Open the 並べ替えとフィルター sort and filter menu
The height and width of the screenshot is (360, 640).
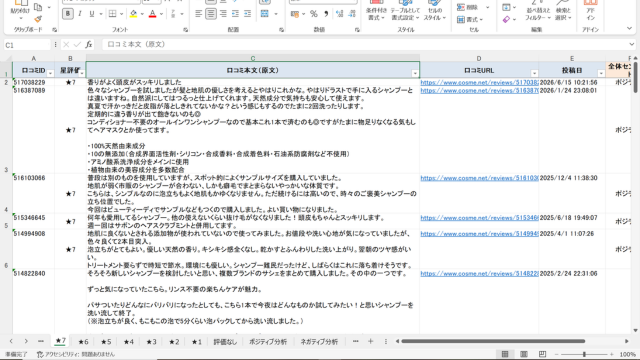(x=538, y=11)
